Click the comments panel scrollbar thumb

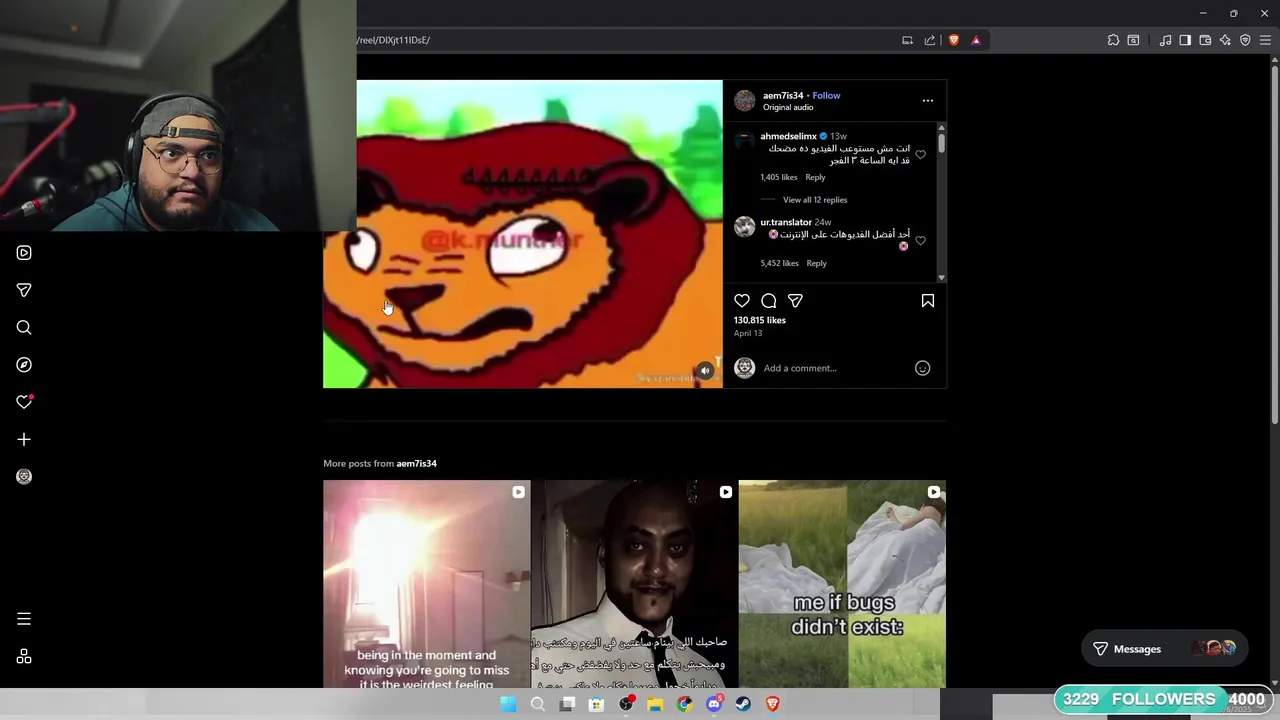pos(941,141)
